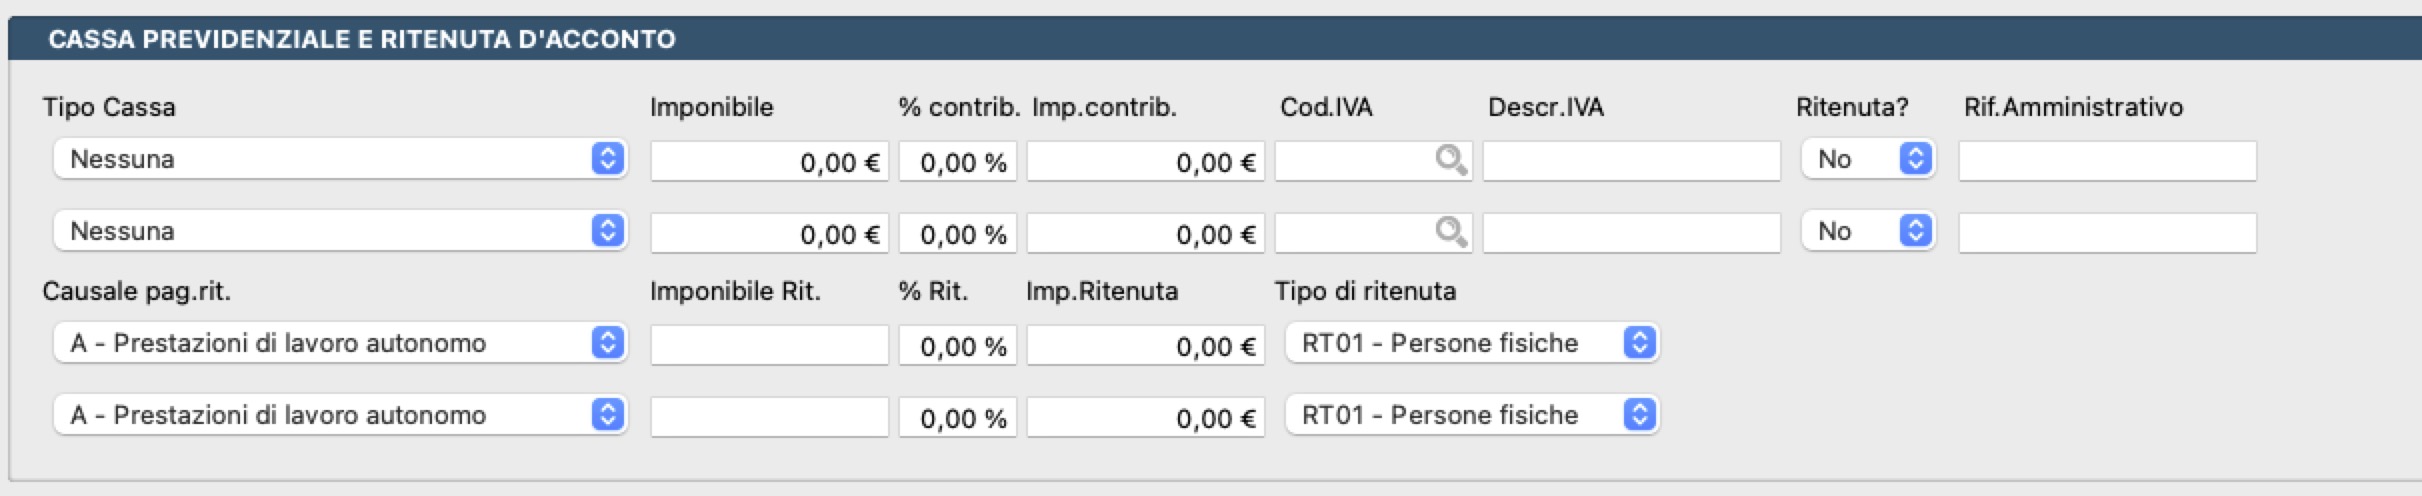
Task: Open first Tipo Cassa dropdown showing Nessuna
Action: [340, 159]
